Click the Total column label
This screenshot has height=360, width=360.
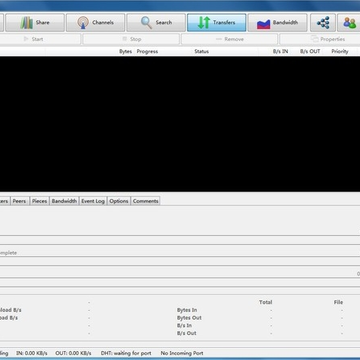(266, 302)
